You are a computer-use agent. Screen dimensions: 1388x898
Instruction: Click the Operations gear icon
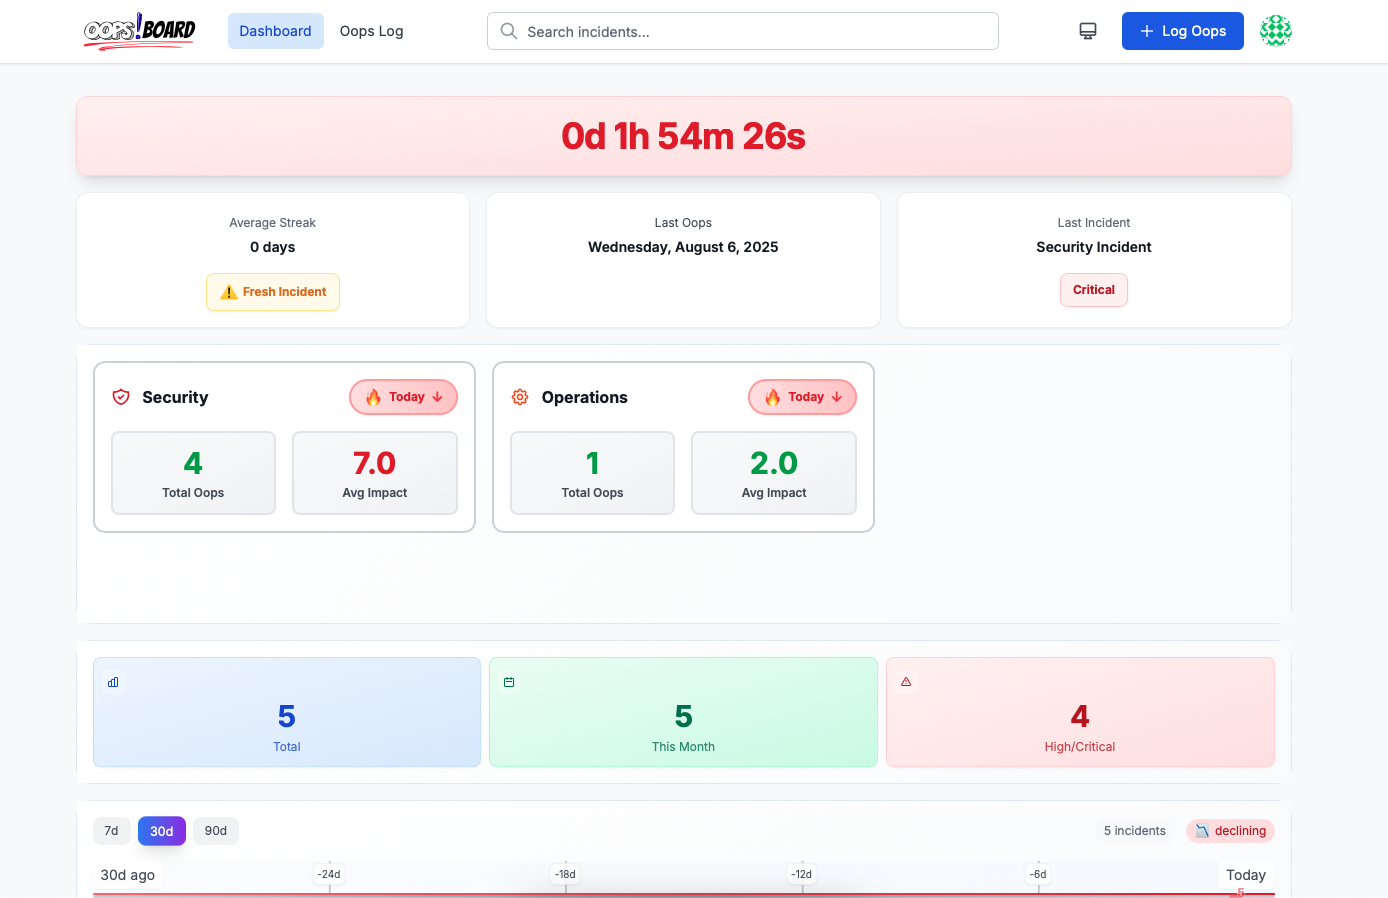tap(520, 397)
